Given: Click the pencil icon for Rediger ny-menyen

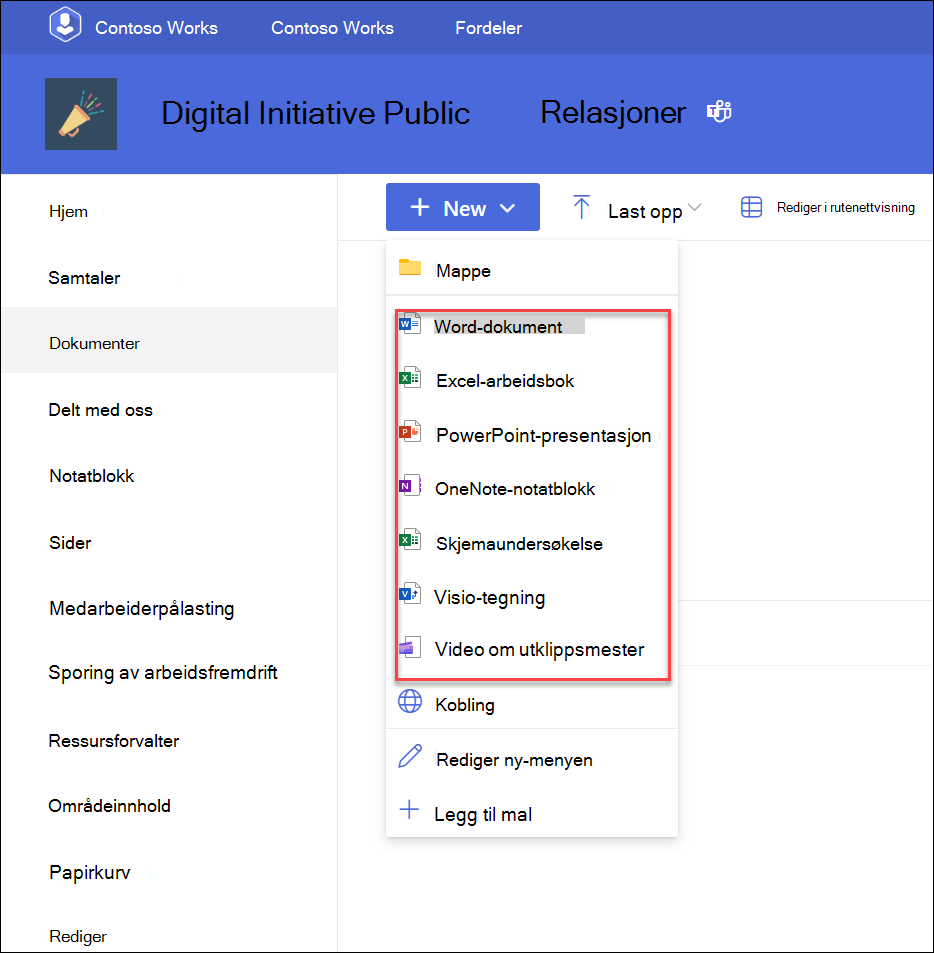Looking at the screenshot, I should 410,756.
